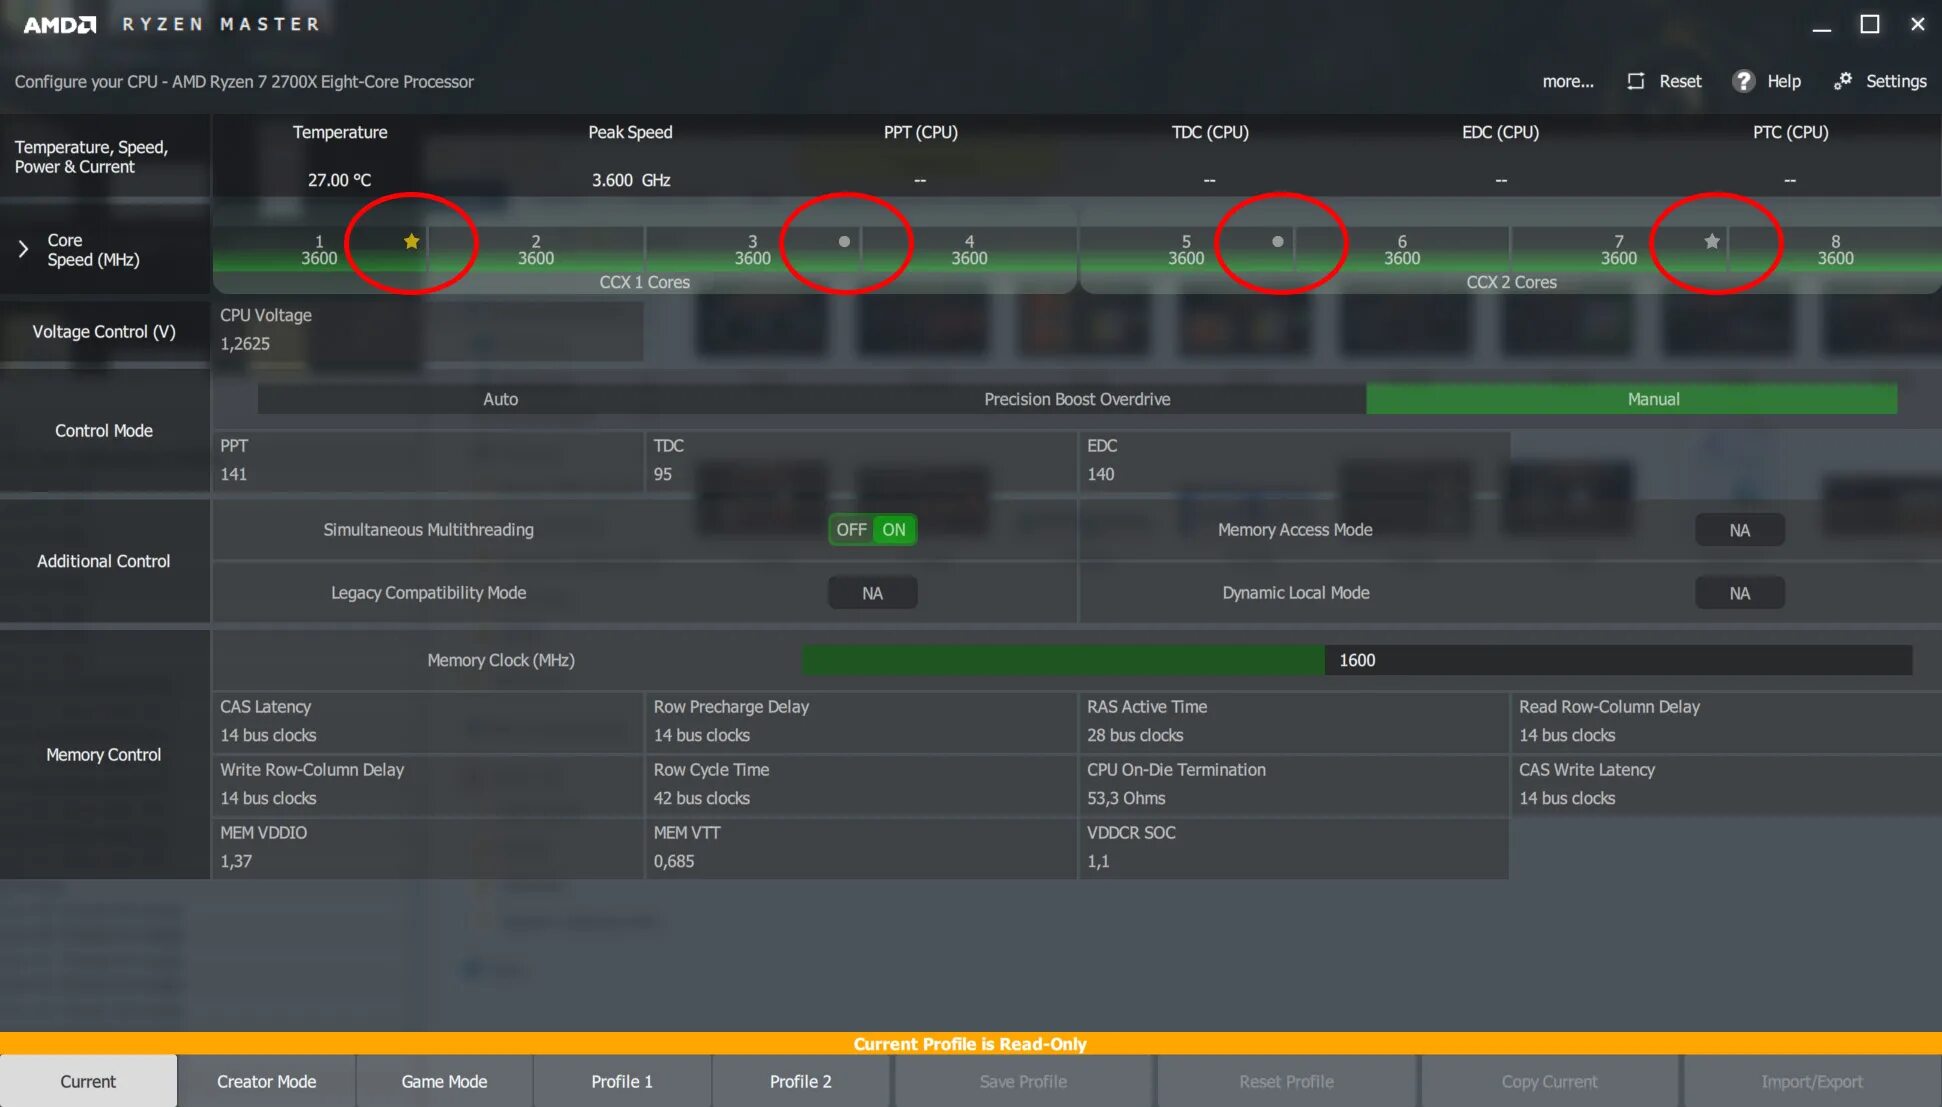Switch to Creator Mode tab

266,1081
